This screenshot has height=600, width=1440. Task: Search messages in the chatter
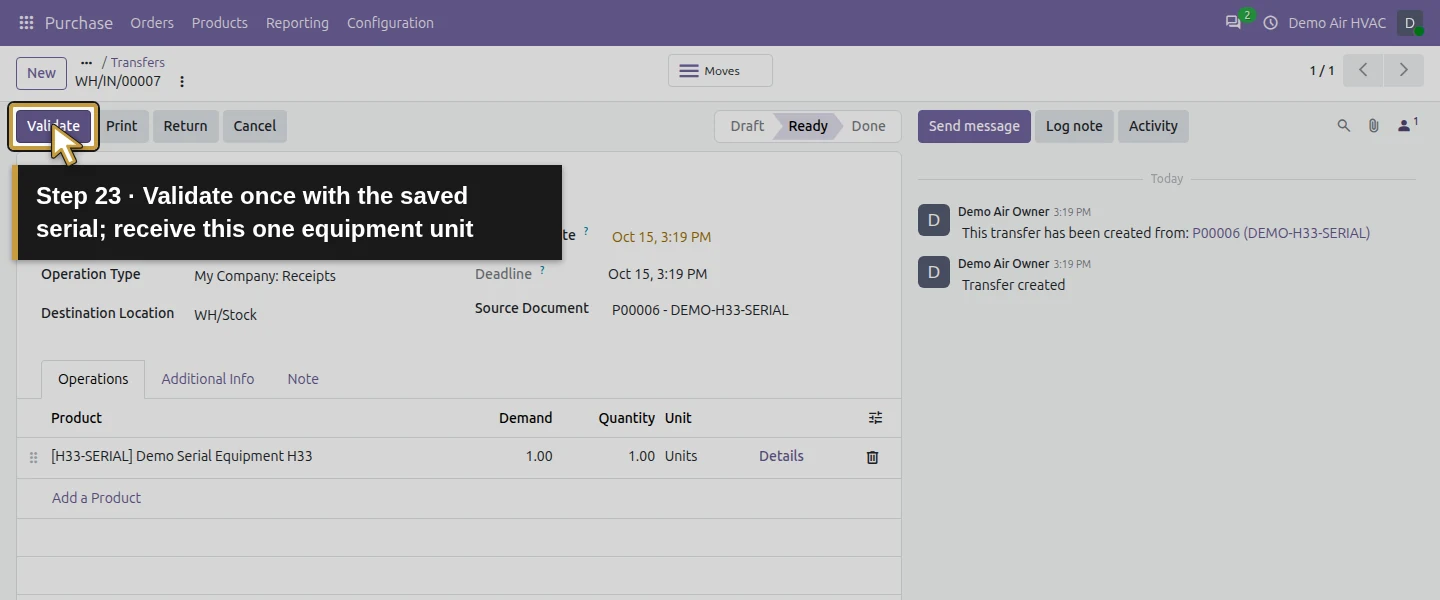pyautogui.click(x=1344, y=126)
